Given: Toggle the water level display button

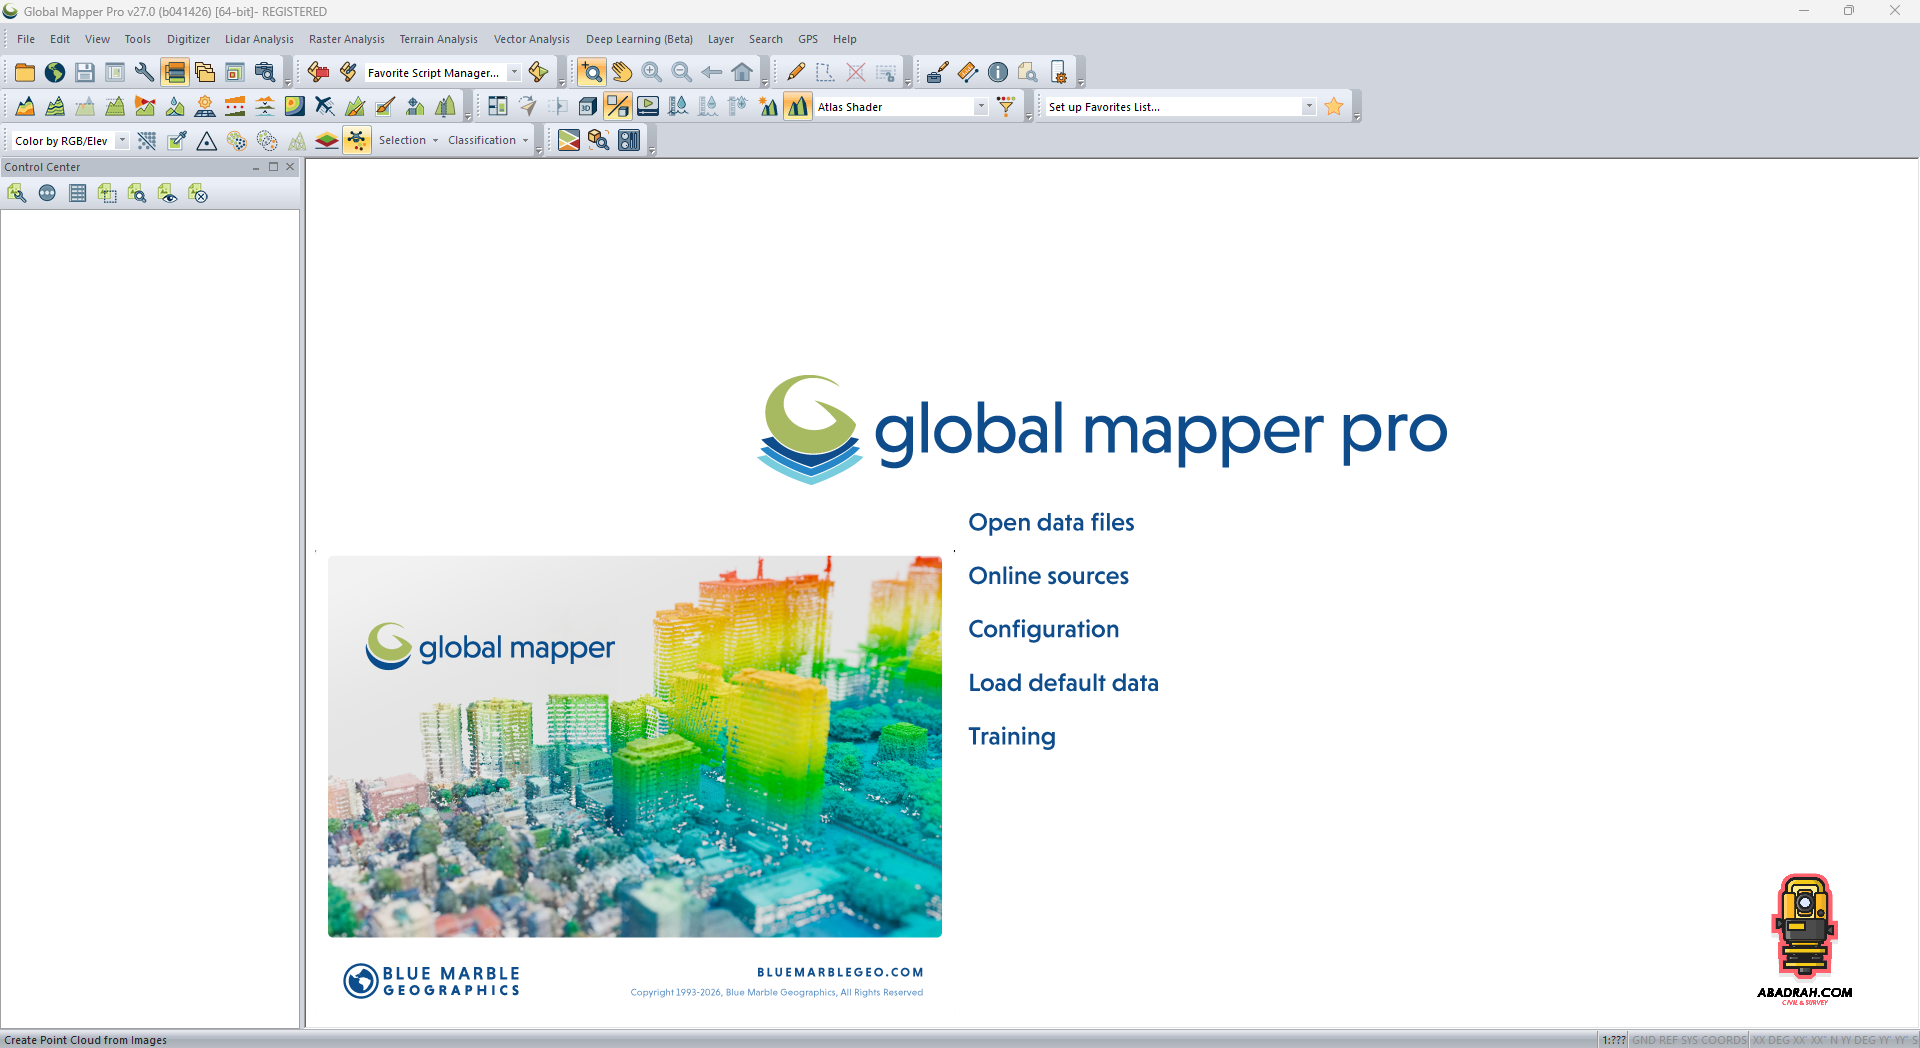Looking at the screenshot, I should coord(678,106).
